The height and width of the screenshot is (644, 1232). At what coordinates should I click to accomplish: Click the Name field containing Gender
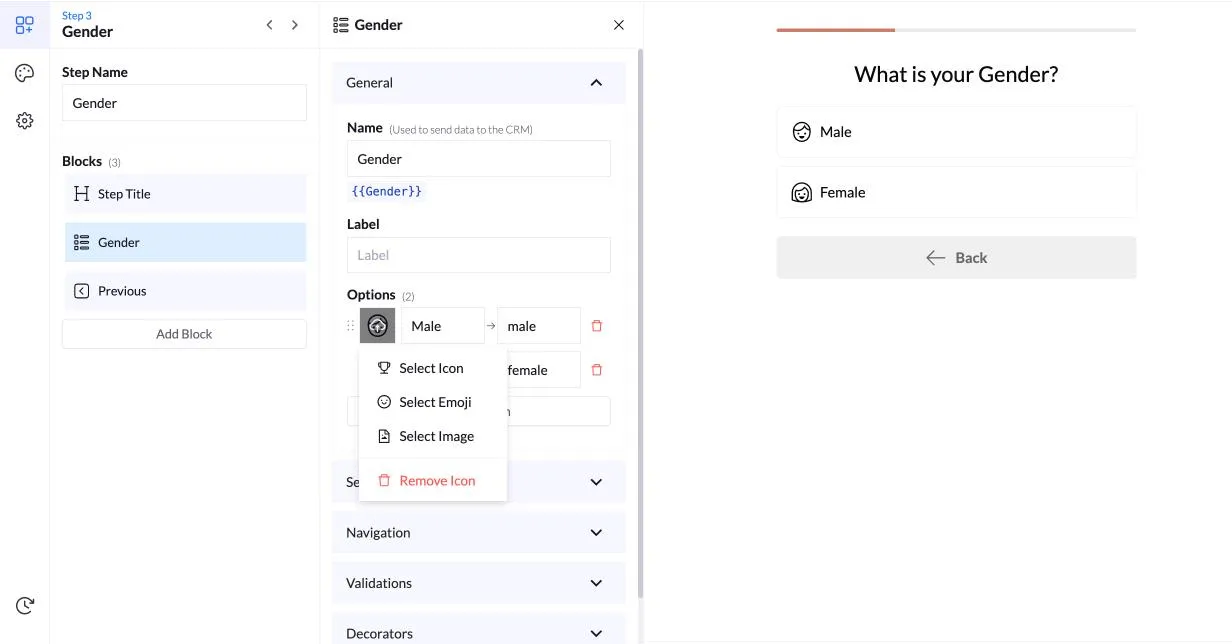(478, 159)
